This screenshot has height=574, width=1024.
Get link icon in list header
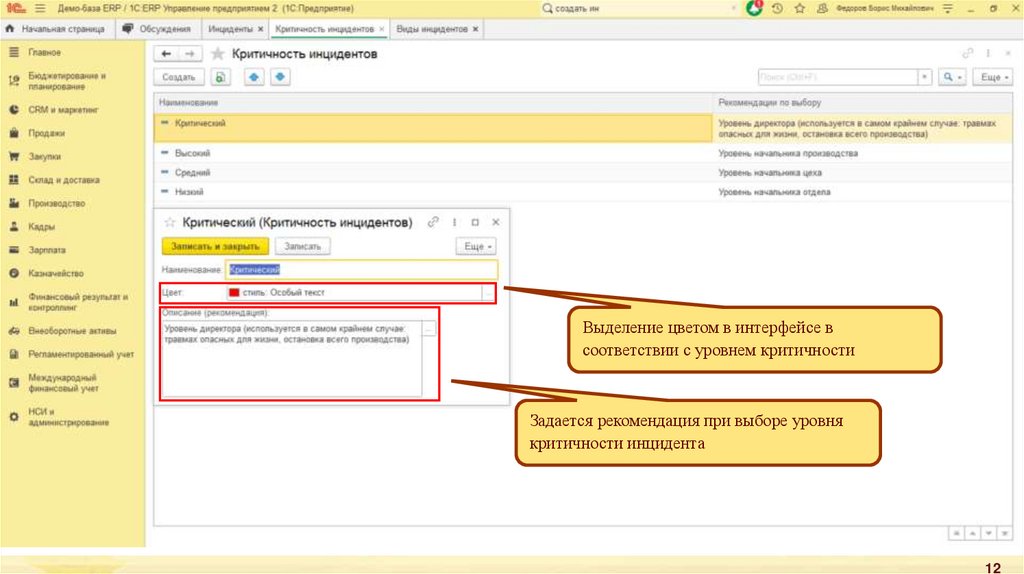click(x=967, y=54)
